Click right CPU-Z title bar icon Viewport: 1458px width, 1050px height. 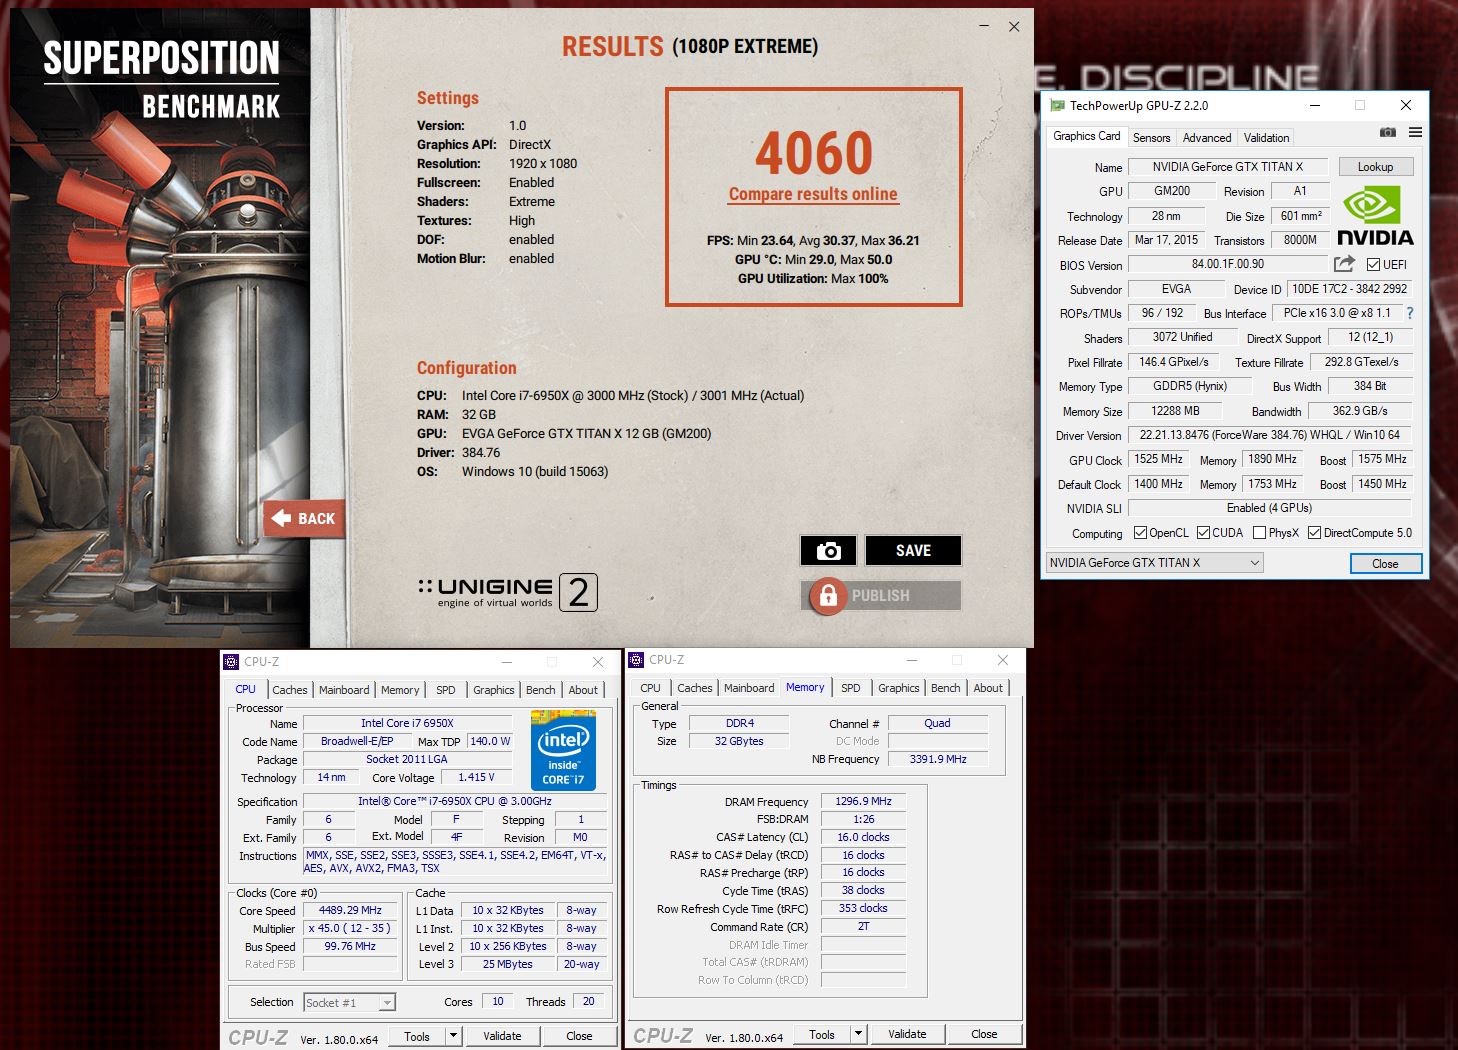tap(636, 660)
